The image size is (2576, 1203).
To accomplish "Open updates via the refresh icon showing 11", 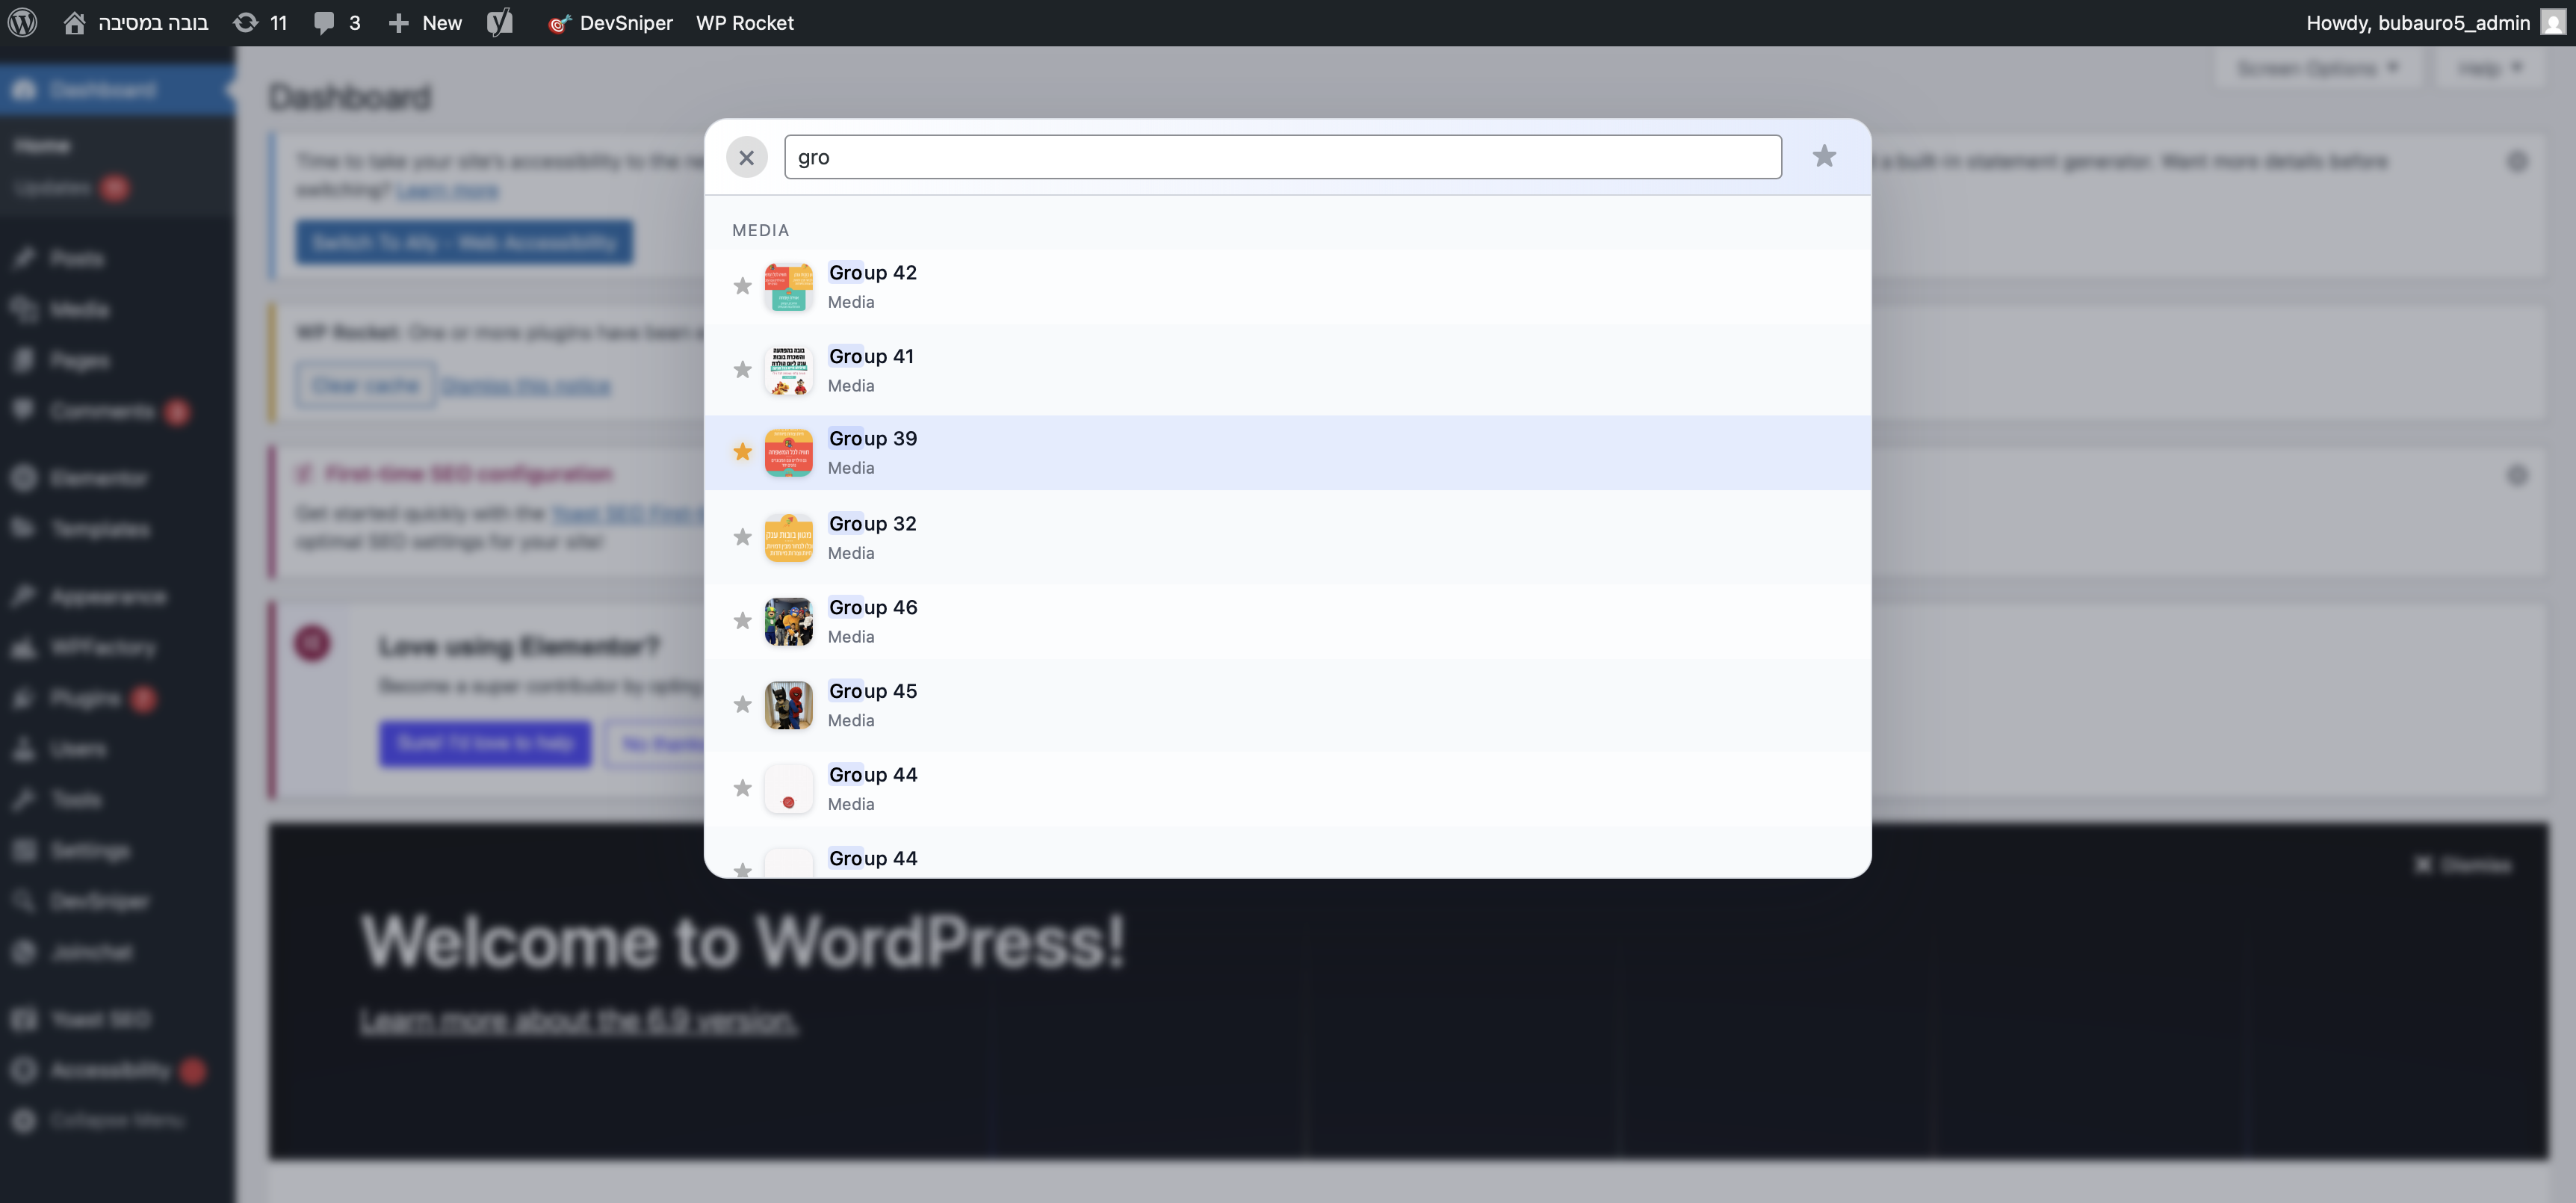I will [x=245, y=22].
